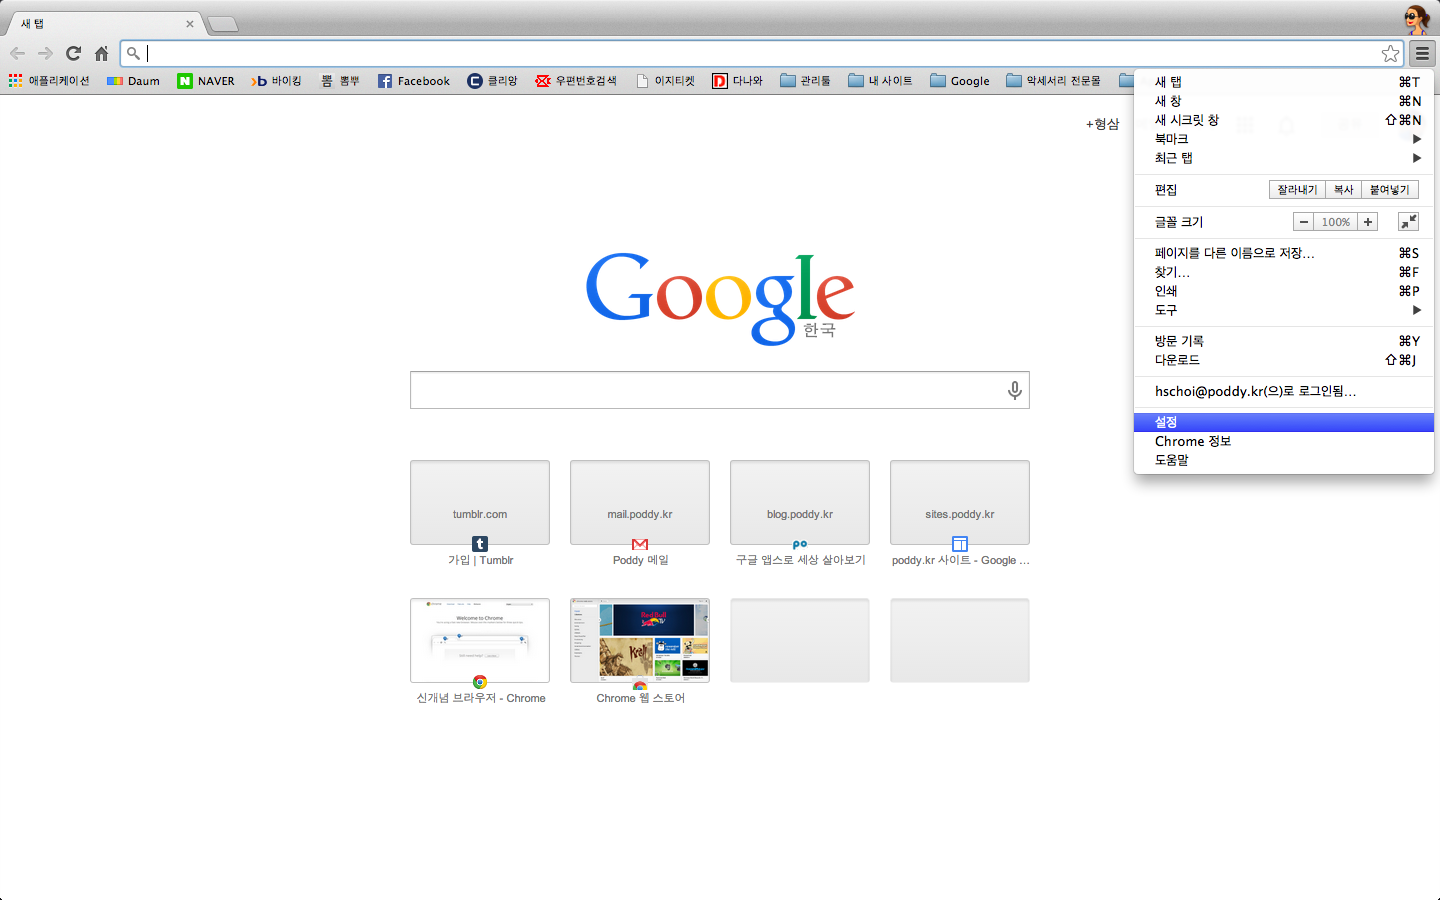Open a new tab with the tab-strip button
The image size is (1440, 900).
(222, 24)
